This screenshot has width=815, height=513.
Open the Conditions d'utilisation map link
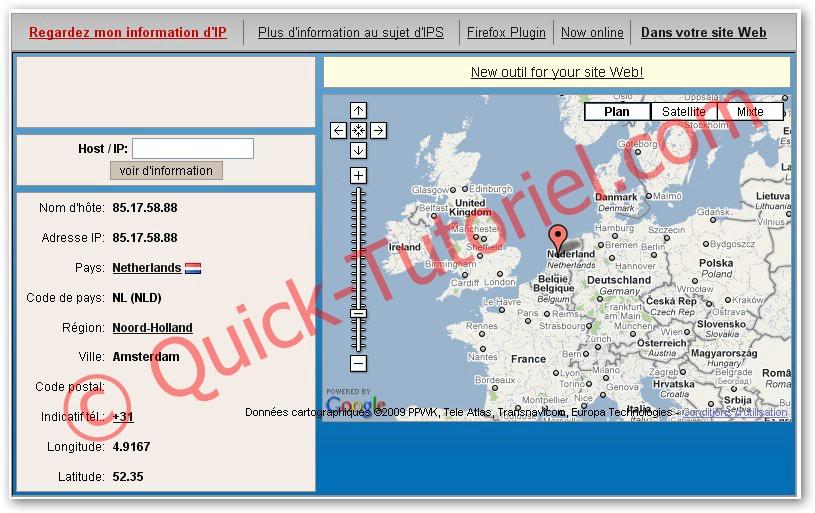pyautogui.click(x=735, y=412)
